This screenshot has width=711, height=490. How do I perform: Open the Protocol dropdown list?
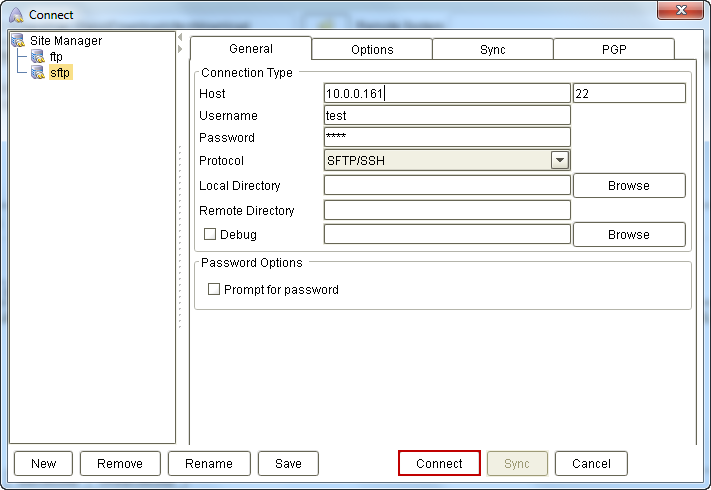pyautogui.click(x=560, y=160)
